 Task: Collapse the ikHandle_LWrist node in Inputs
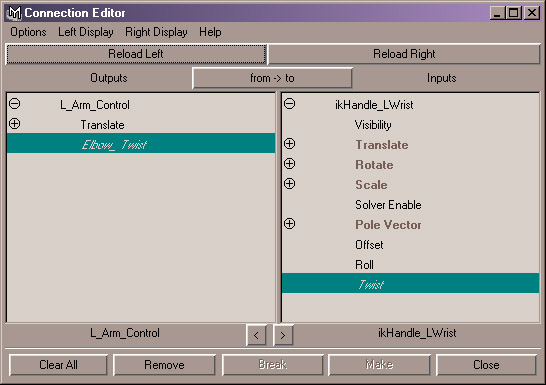[x=289, y=104]
